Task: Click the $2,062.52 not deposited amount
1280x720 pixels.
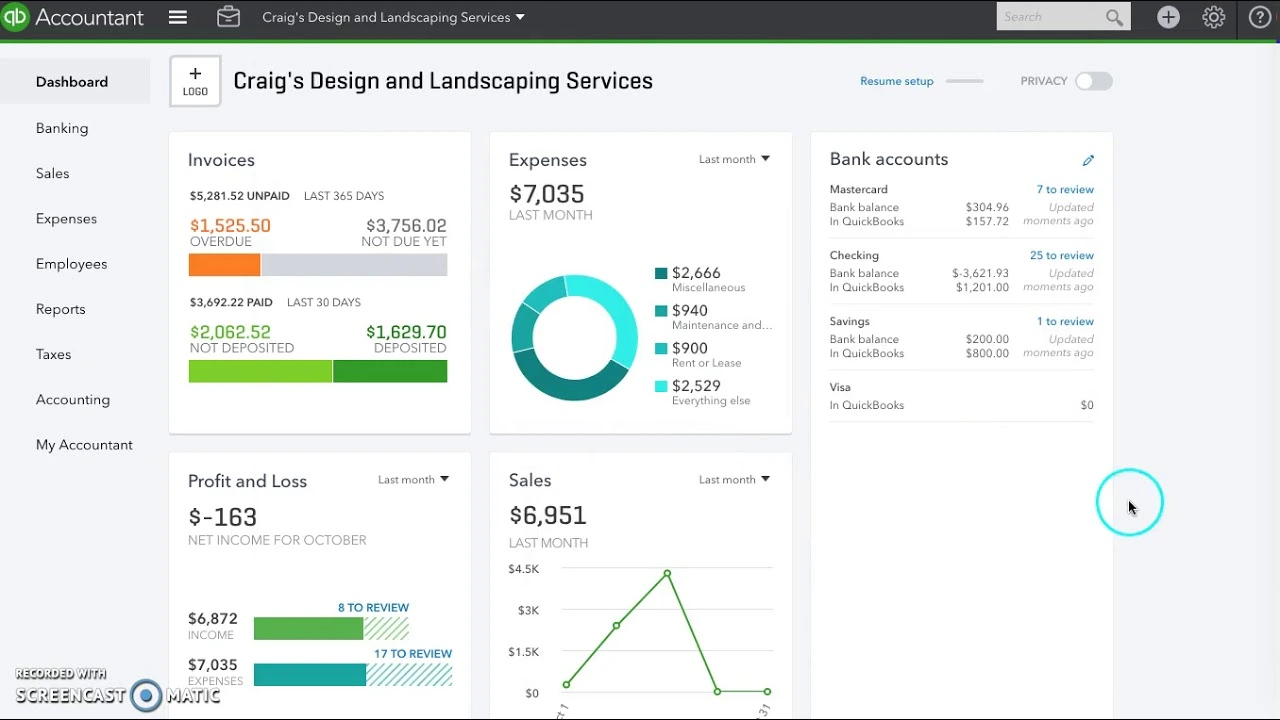Action: pos(230,332)
